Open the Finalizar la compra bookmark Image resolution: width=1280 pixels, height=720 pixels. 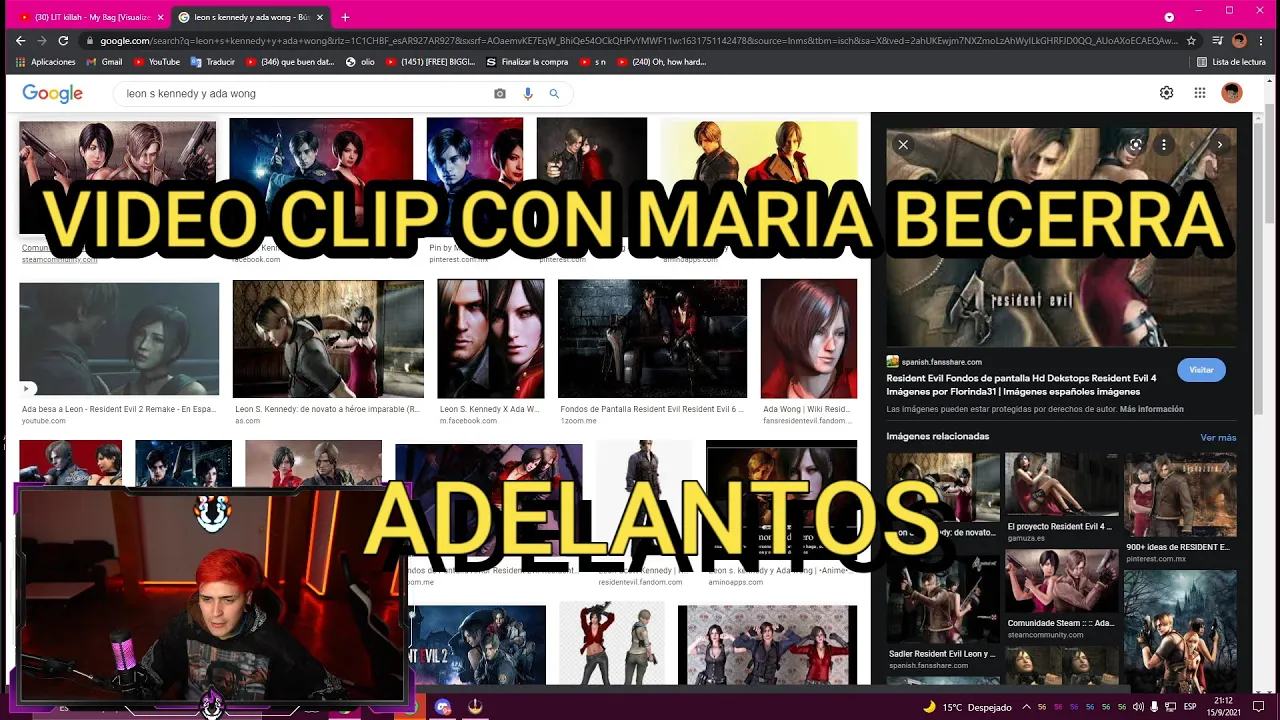pyautogui.click(x=527, y=62)
